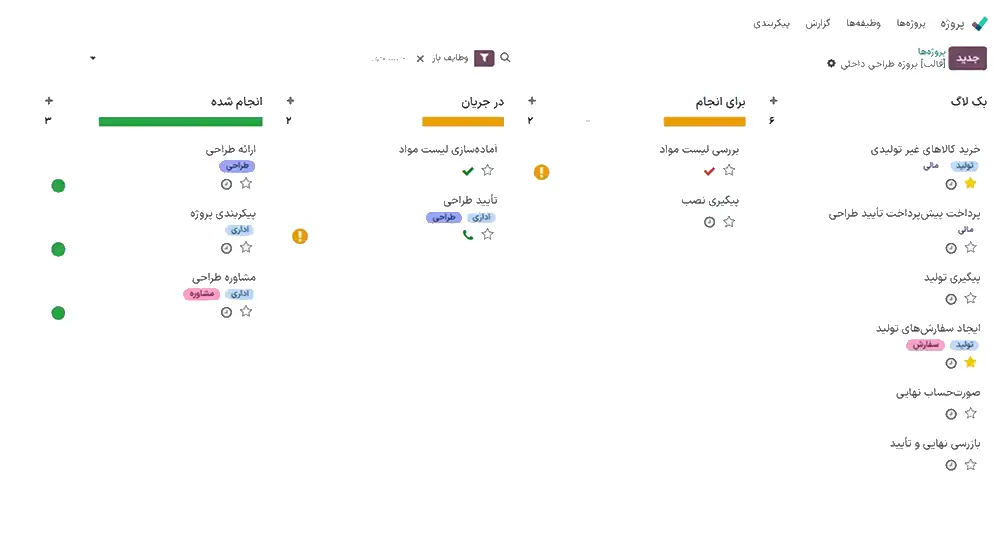This screenshot has height=554, width=1008.
Task: Add a task in 'بک لاگ' column
Action: tap(773, 101)
